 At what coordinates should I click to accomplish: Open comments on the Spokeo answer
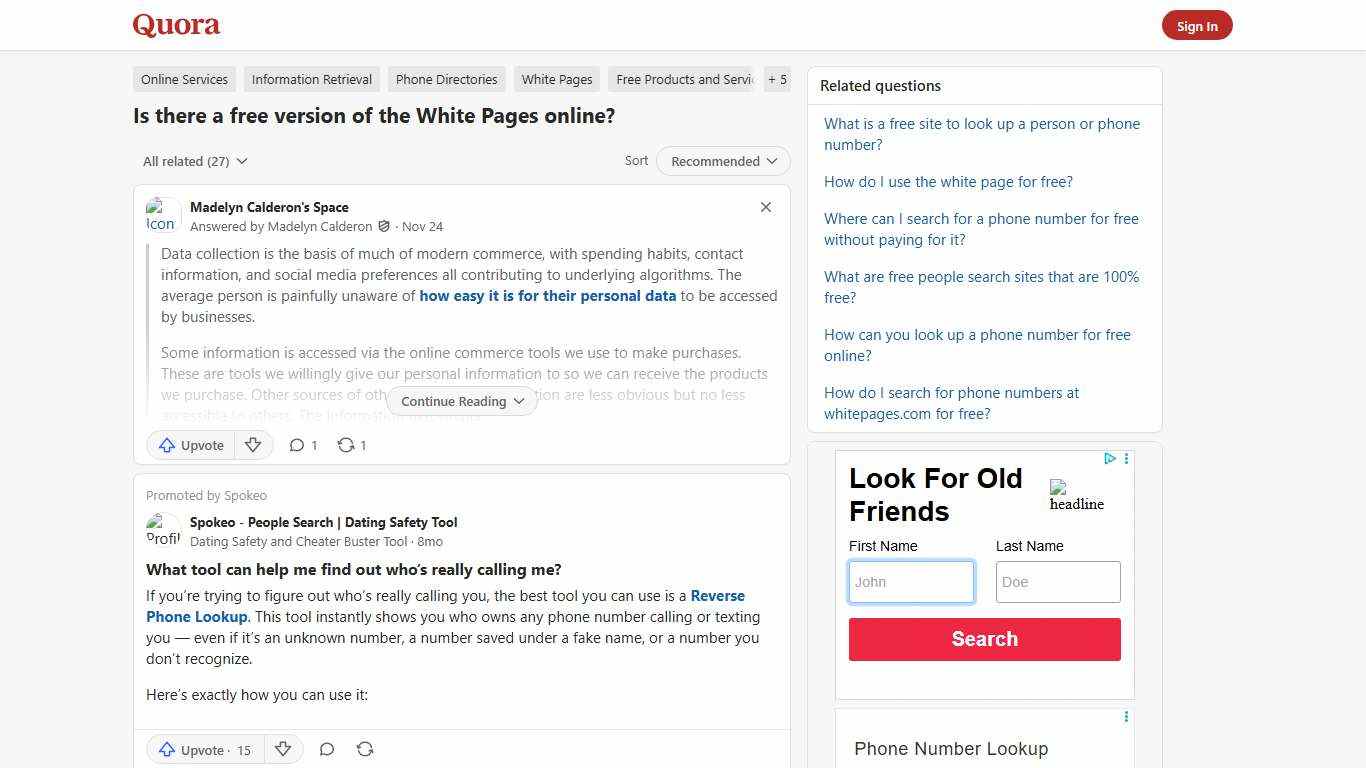327,749
